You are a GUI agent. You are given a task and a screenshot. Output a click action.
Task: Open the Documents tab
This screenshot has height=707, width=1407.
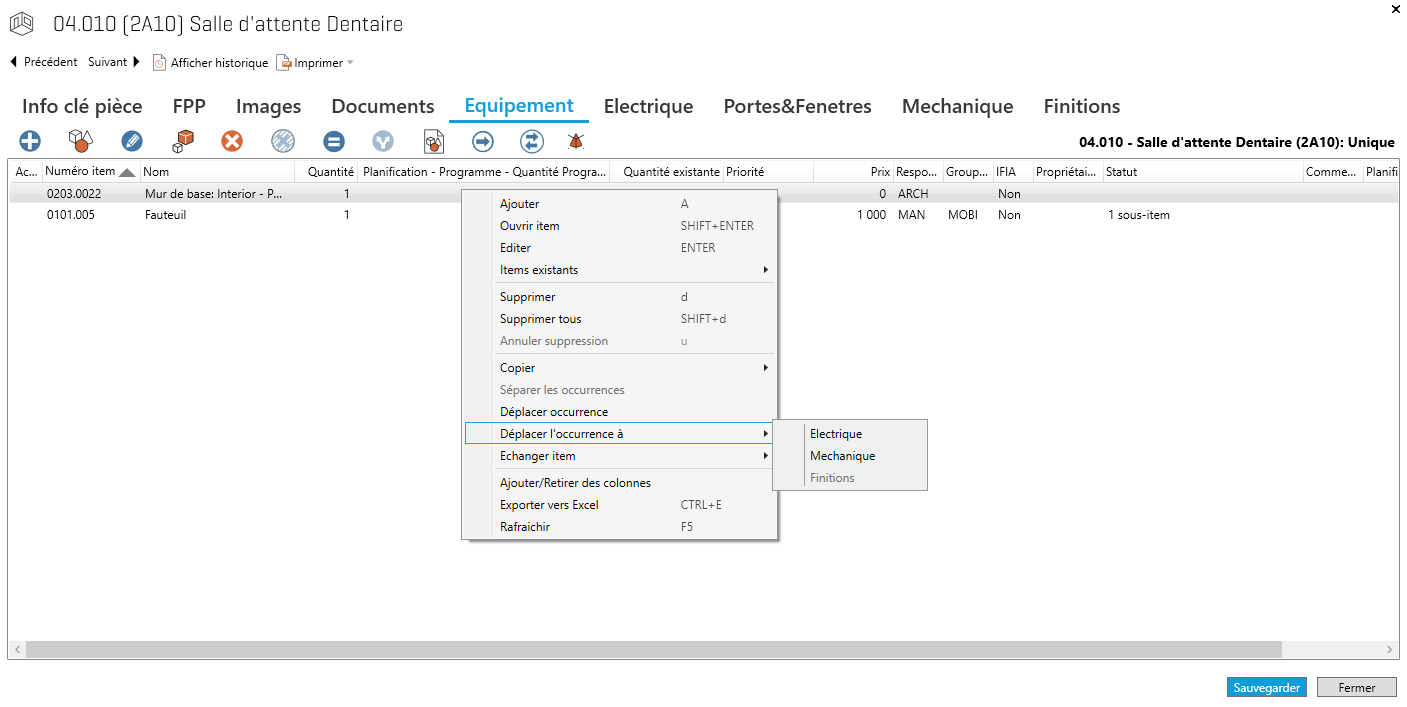click(x=382, y=106)
